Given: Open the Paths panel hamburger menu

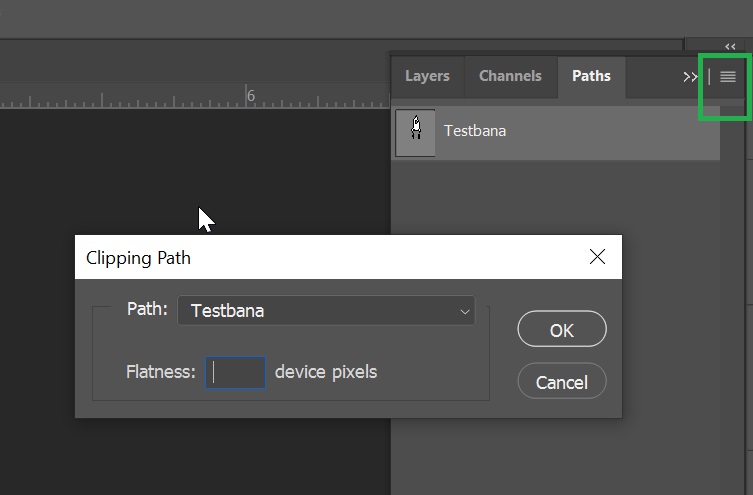Looking at the screenshot, I should coord(727,77).
